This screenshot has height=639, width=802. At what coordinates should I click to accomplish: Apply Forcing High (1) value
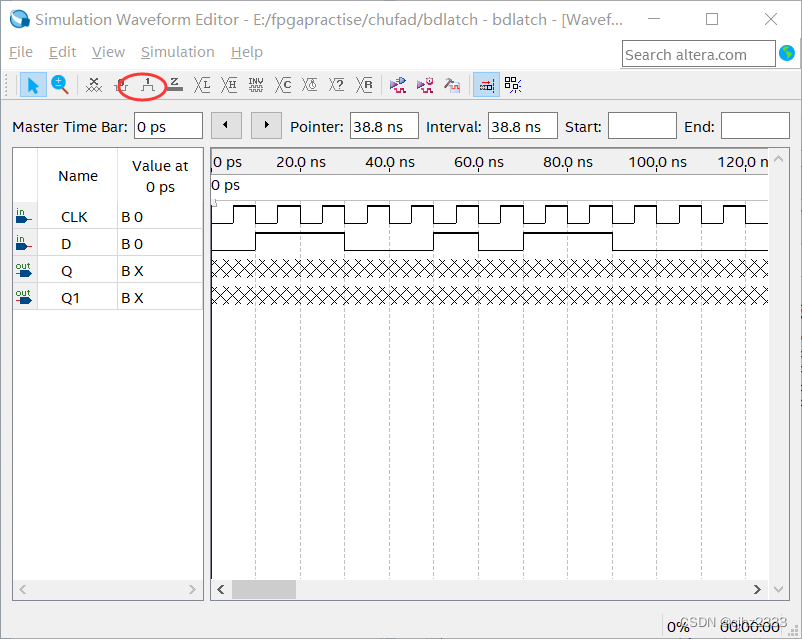(x=148, y=85)
